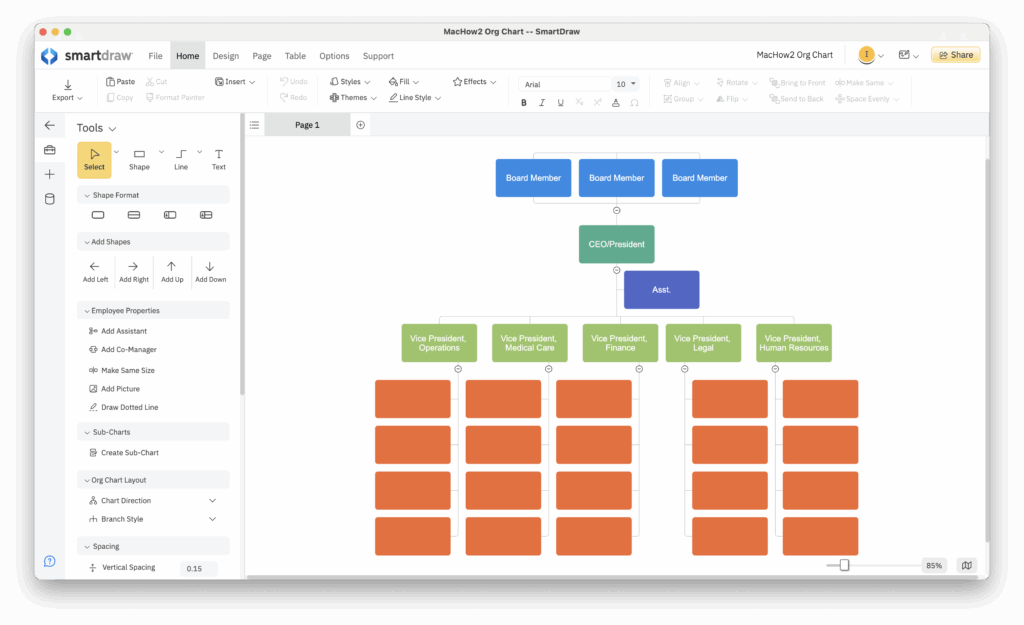Screen dimensions: 1024x625
Task: Open the toolbox briefcase sidebar icon
Action: point(50,150)
